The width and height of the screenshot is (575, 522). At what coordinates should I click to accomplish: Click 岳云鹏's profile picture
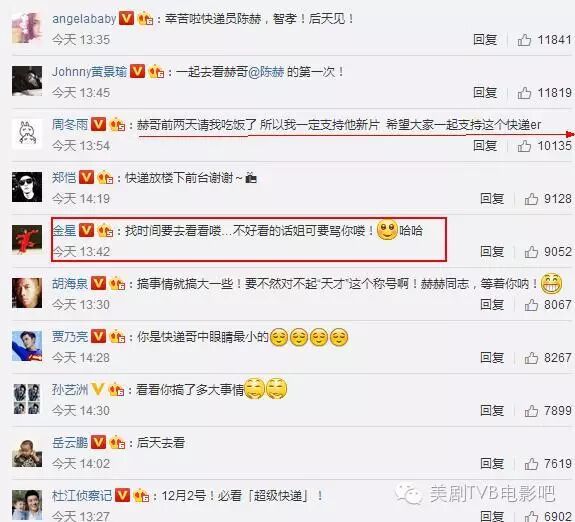(27, 452)
